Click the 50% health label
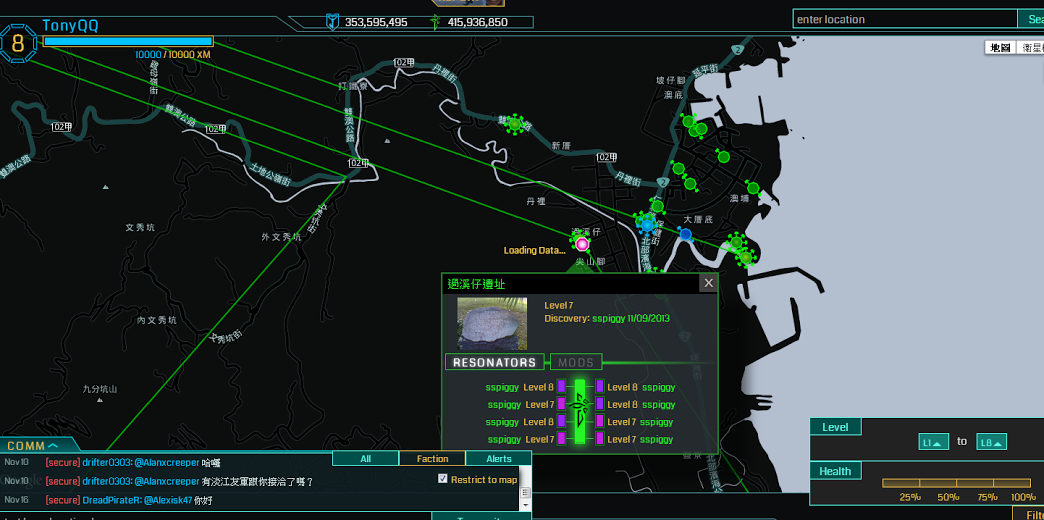Image resolution: width=1044 pixels, height=520 pixels. pos(949,497)
